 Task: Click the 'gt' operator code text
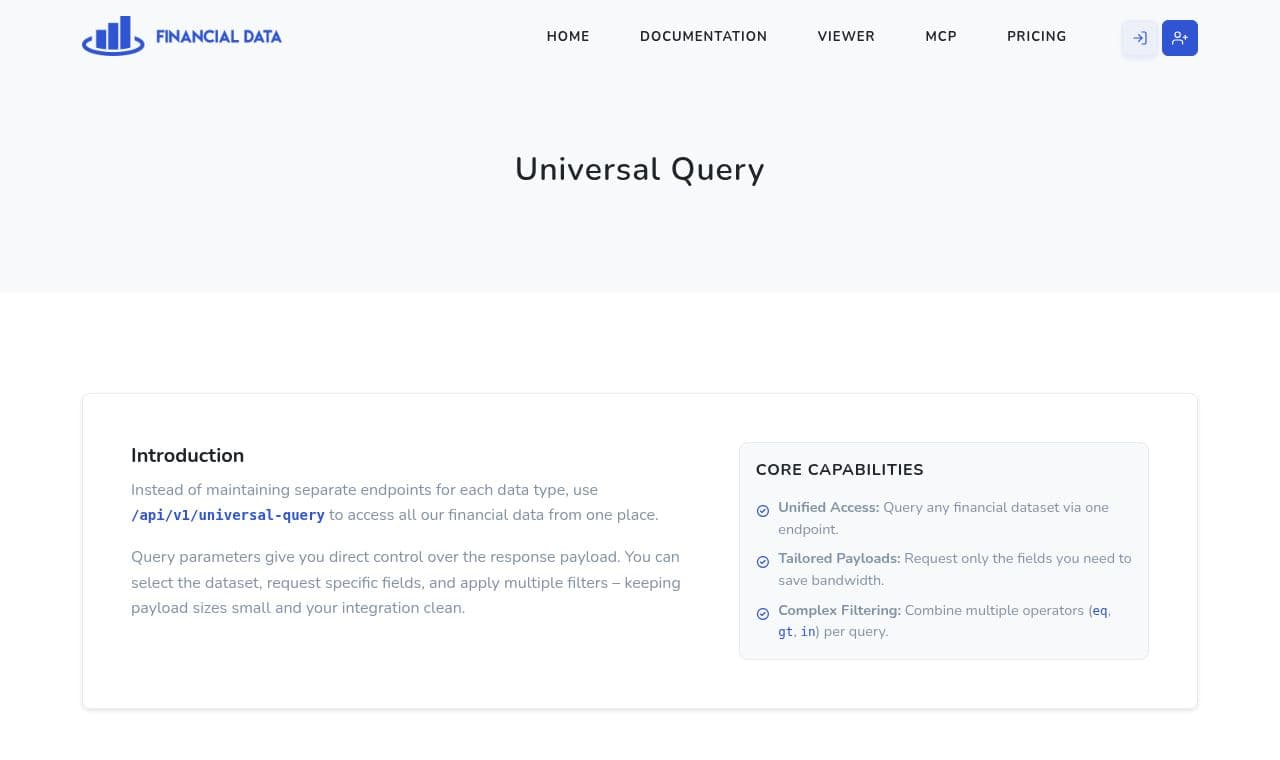click(786, 632)
